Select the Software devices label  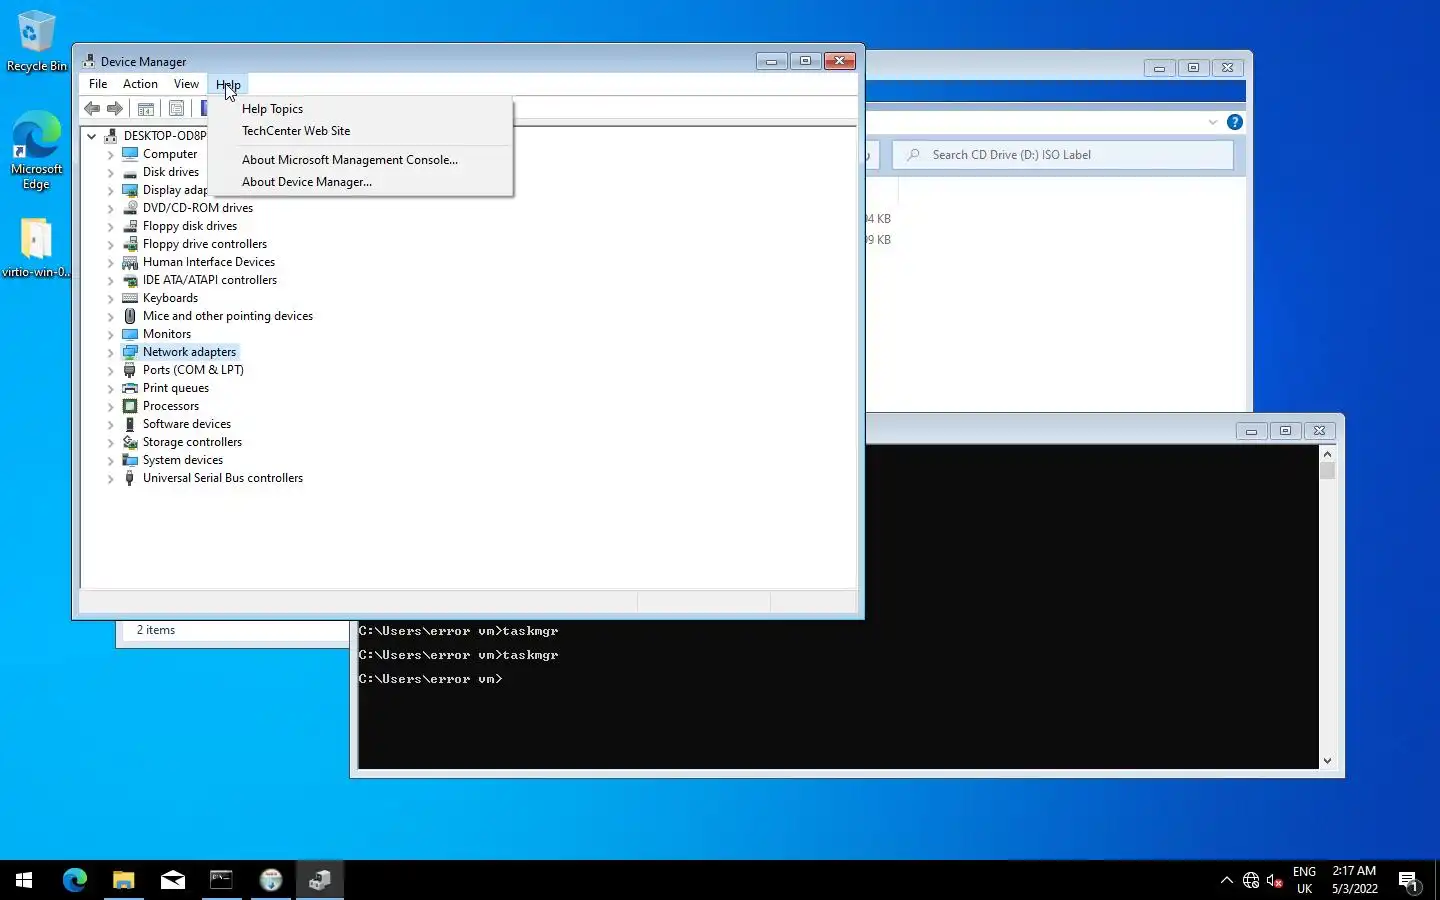coord(187,424)
